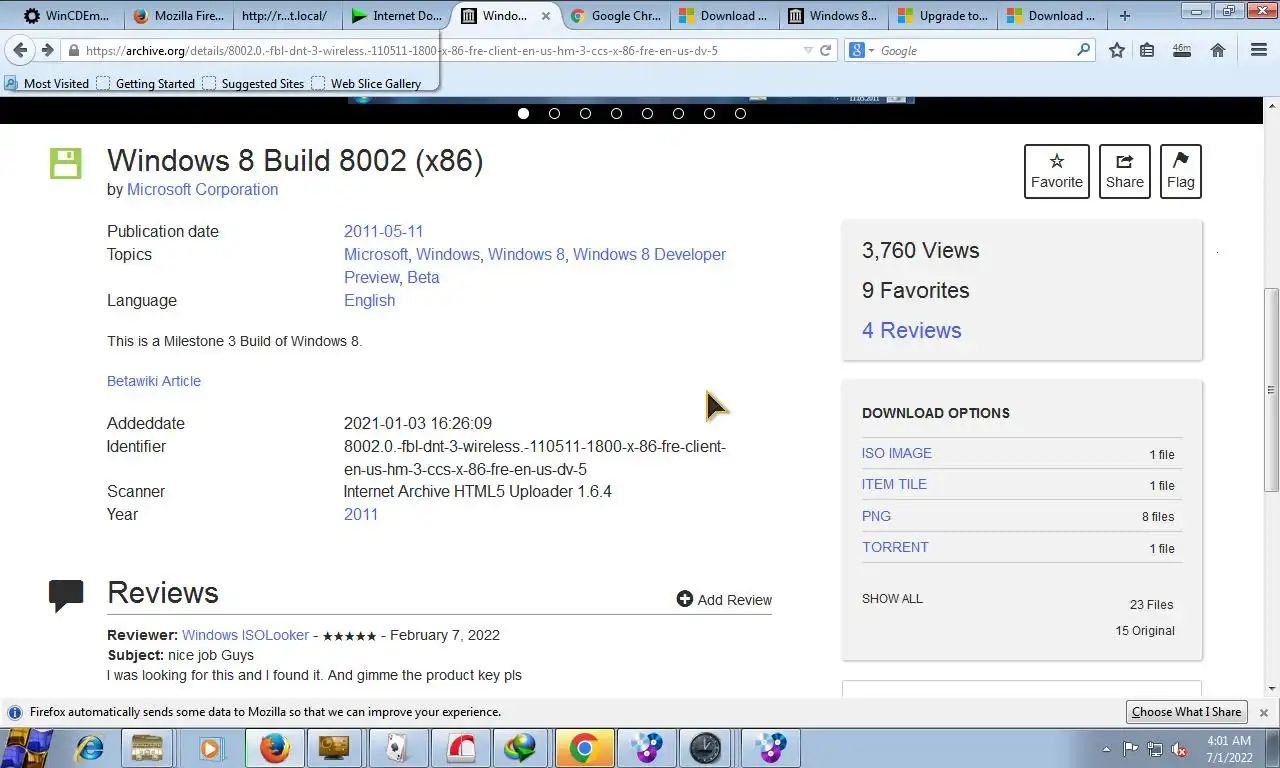Click the search magnifier icon in search box
The width and height of the screenshot is (1280, 768).
click(x=1083, y=50)
